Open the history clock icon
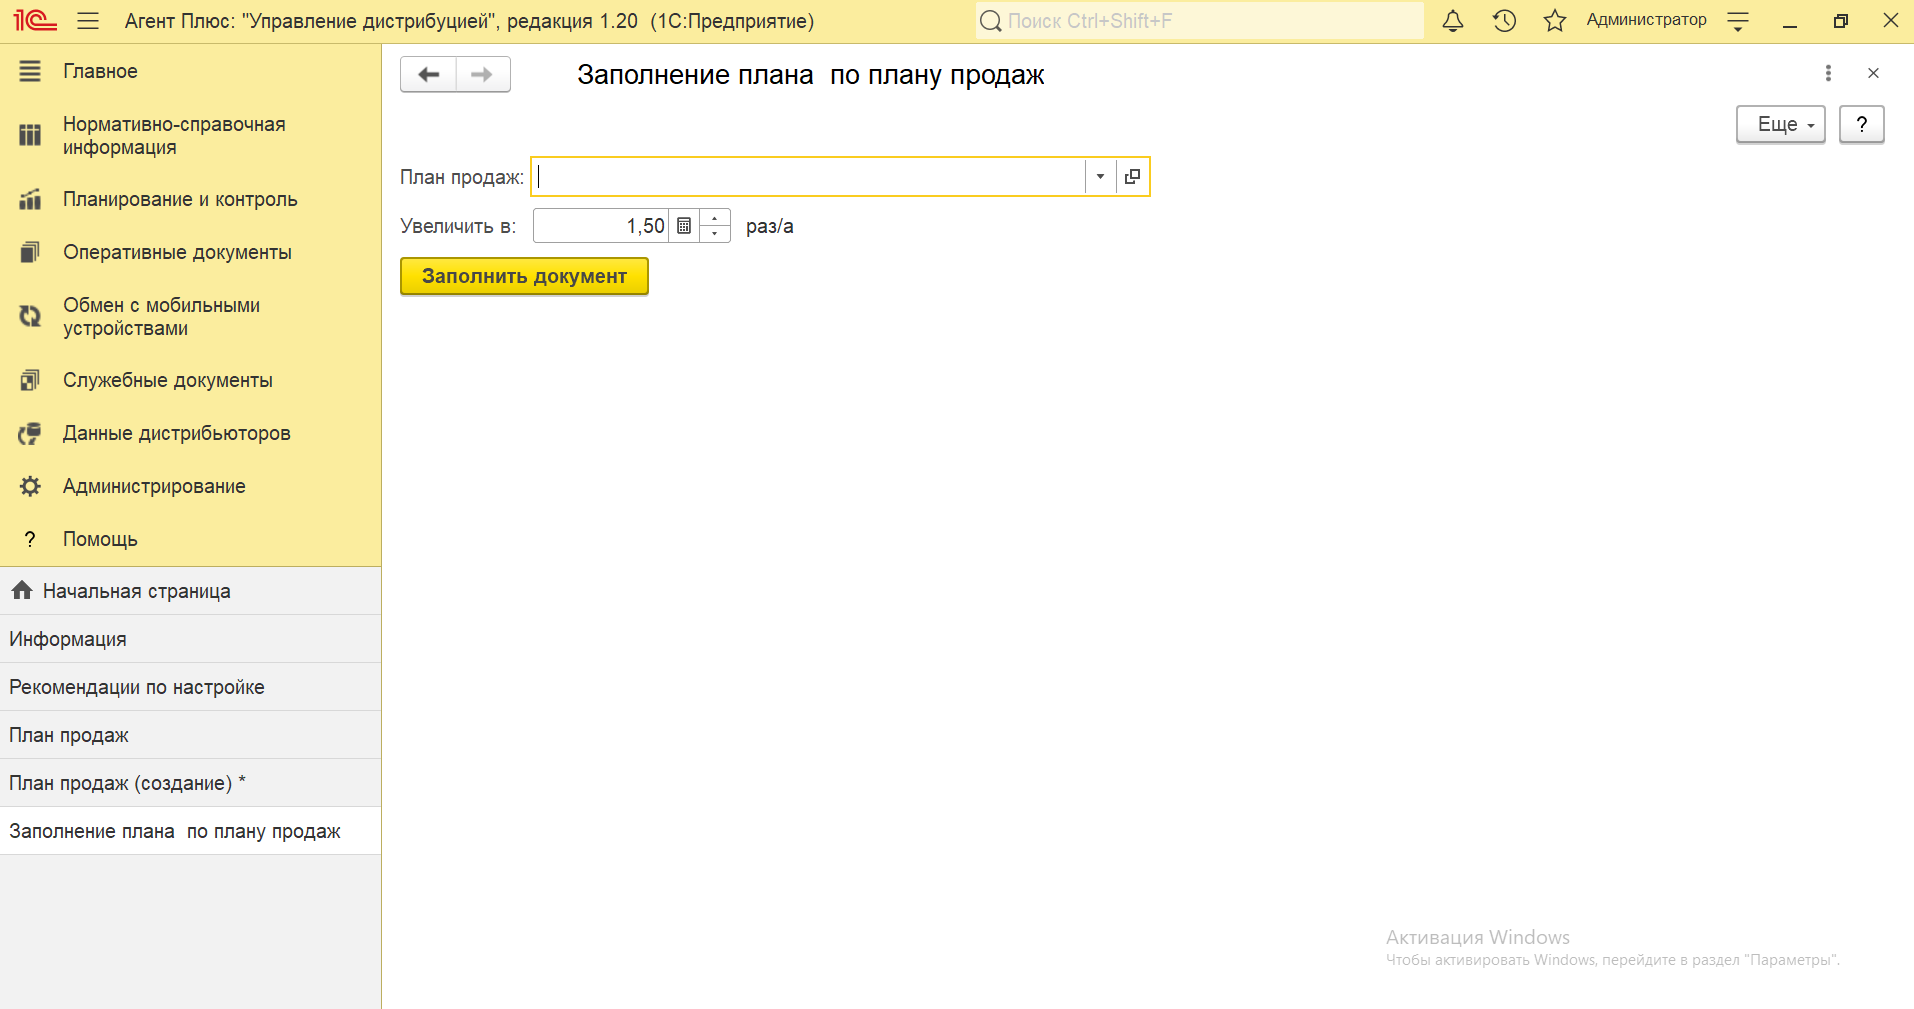 click(x=1504, y=21)
